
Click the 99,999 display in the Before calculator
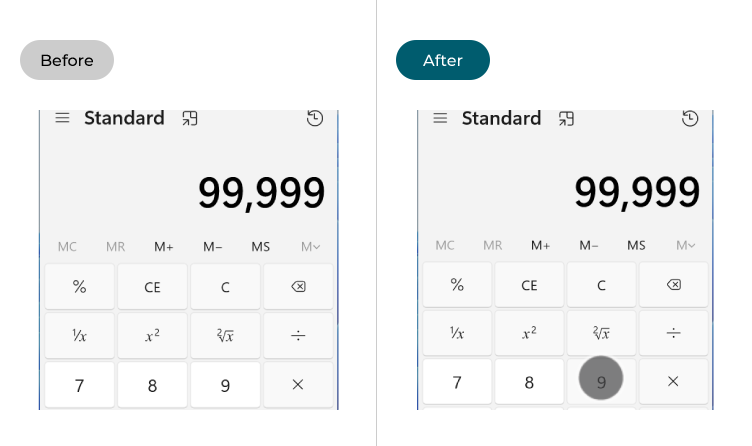point(261,192)
